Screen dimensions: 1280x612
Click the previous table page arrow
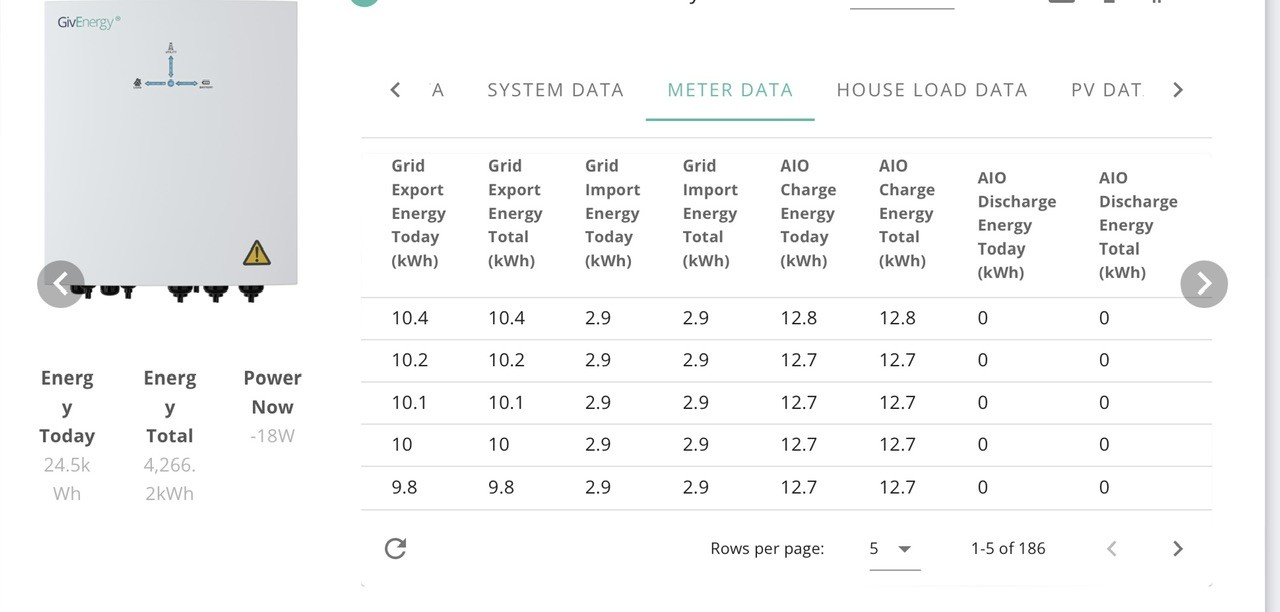click(x=1111, y=548)
